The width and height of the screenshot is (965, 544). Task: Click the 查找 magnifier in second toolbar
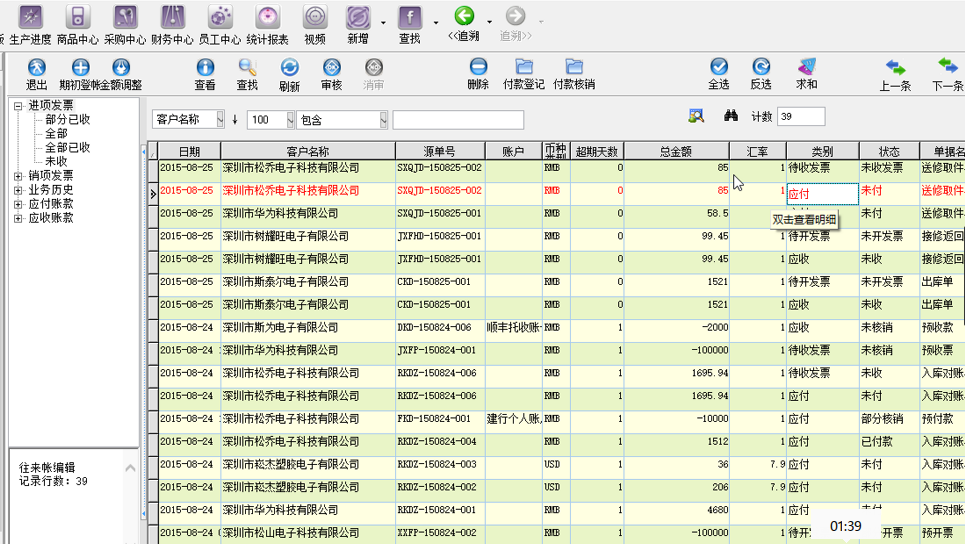coord(247,67)
